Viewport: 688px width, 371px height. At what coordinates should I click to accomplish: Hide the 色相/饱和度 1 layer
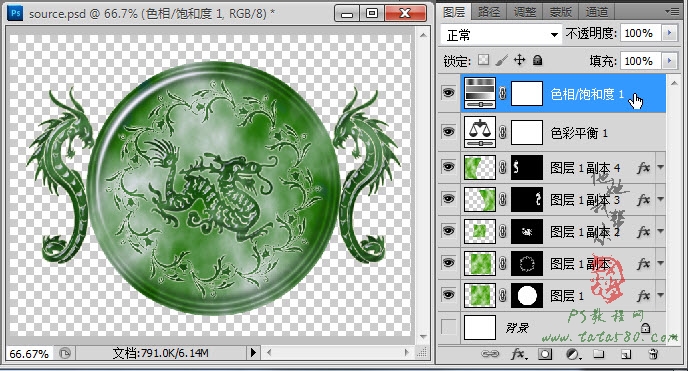448,93
